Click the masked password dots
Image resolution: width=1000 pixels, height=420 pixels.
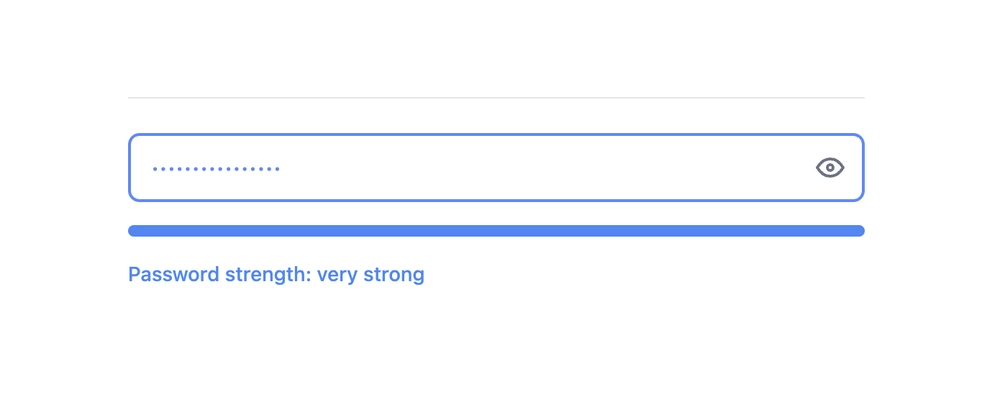click(216, 169)
